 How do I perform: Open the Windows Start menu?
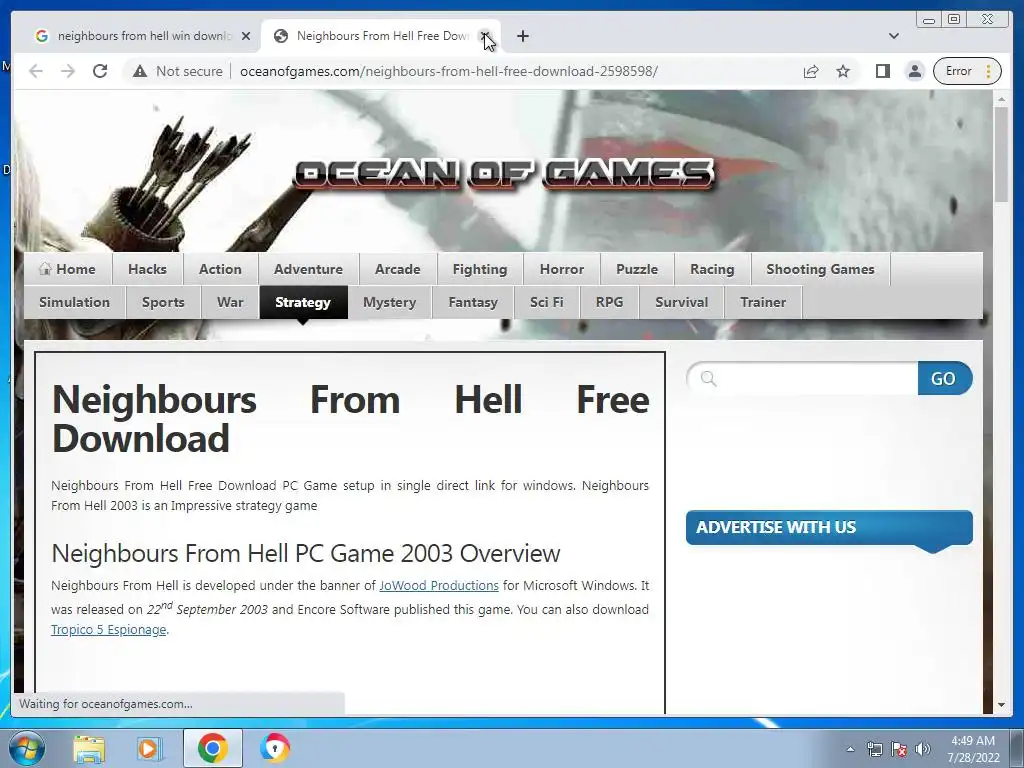pyautogui.click(x=27, y=748)
